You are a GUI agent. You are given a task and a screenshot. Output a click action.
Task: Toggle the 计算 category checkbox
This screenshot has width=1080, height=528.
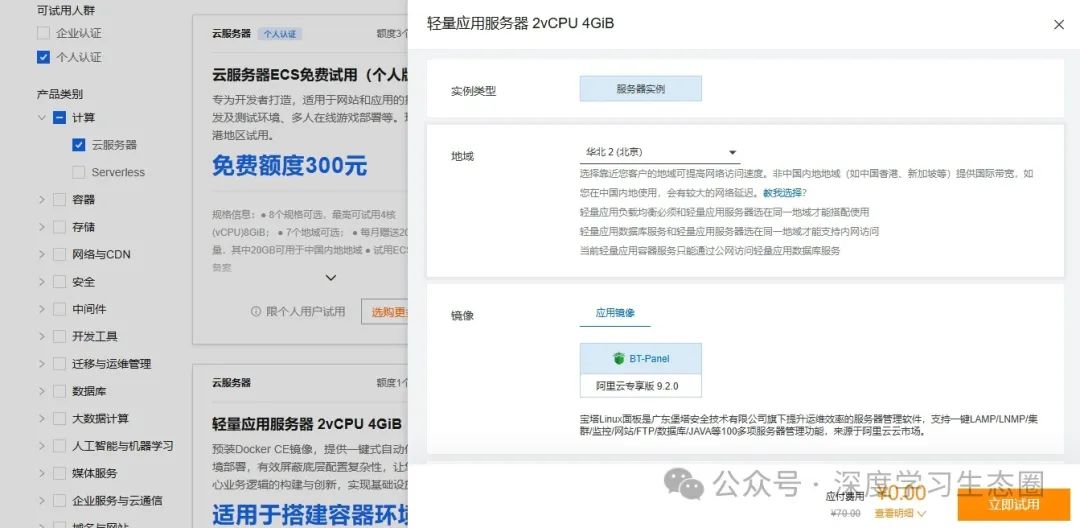point(59,118)
